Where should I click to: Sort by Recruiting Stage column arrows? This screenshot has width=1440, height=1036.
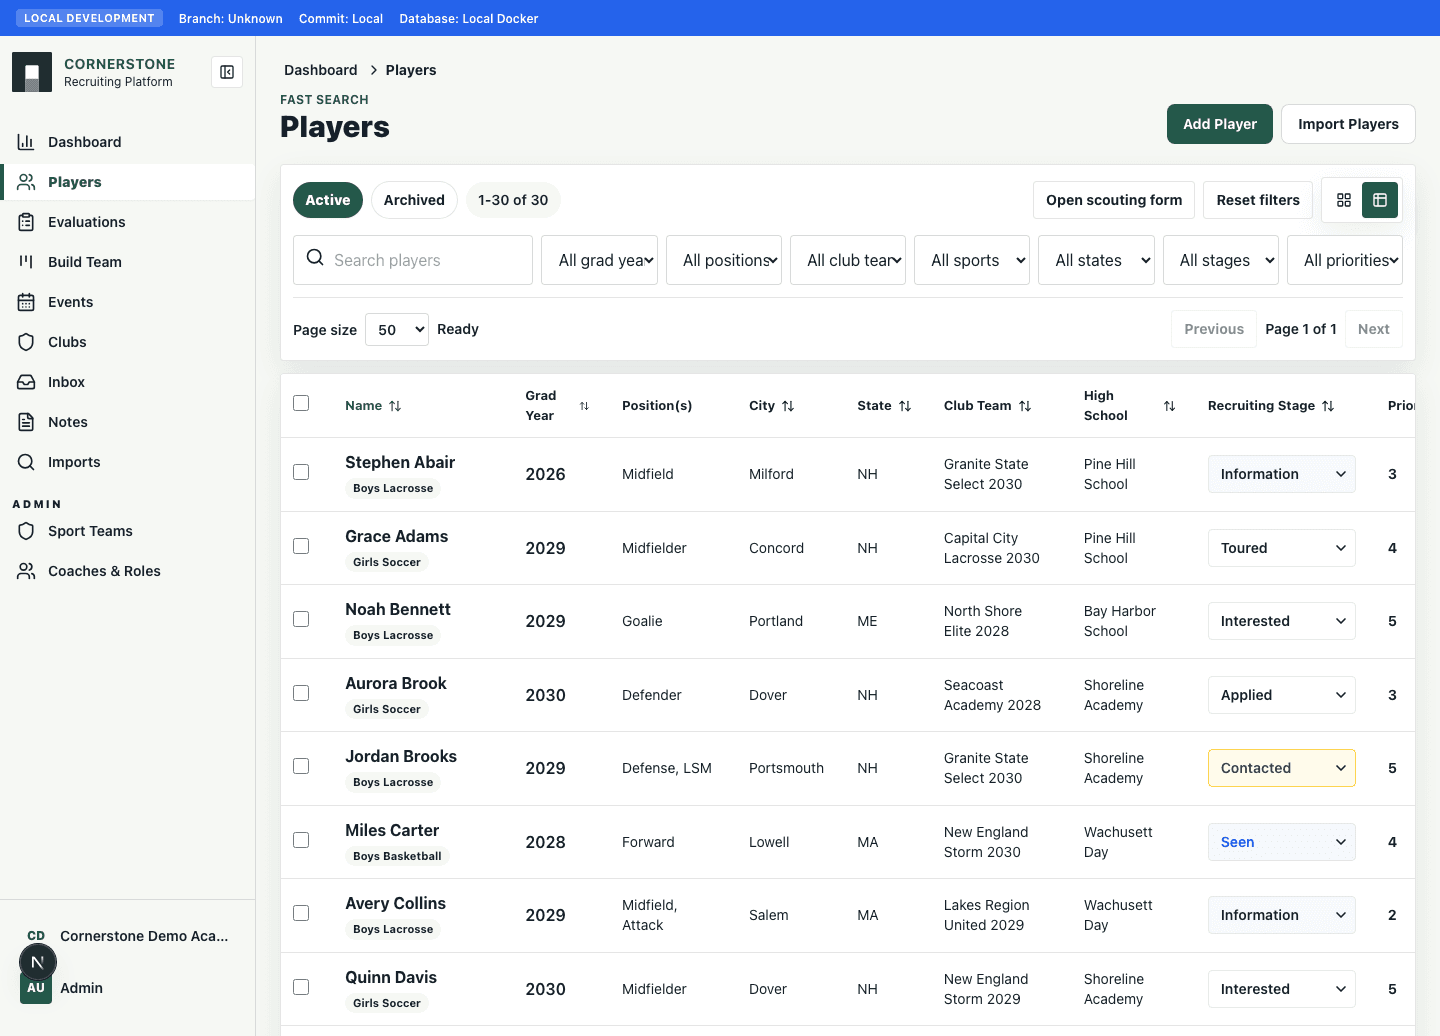coord(1328,406)
